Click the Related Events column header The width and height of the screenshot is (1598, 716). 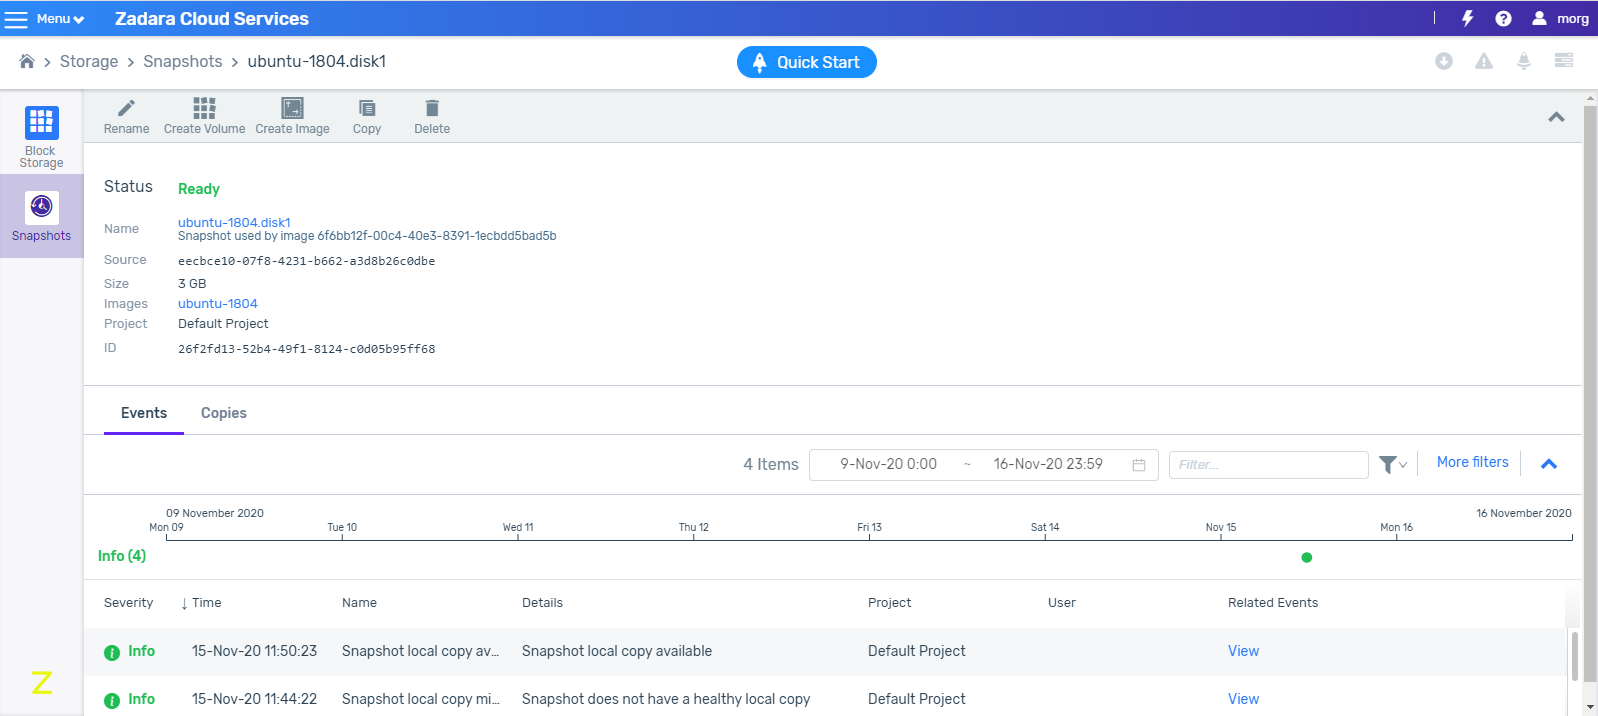[1273, 603]
